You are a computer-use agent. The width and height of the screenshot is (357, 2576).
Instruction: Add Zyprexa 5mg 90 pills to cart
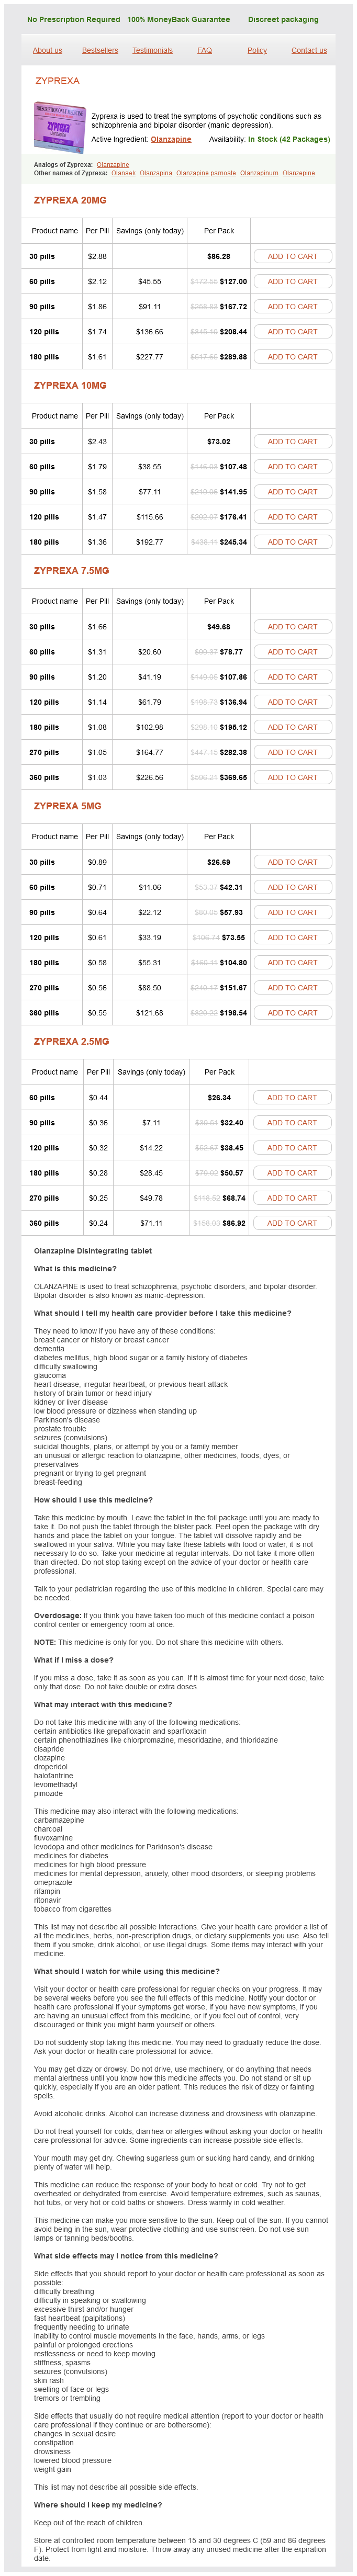292,912
